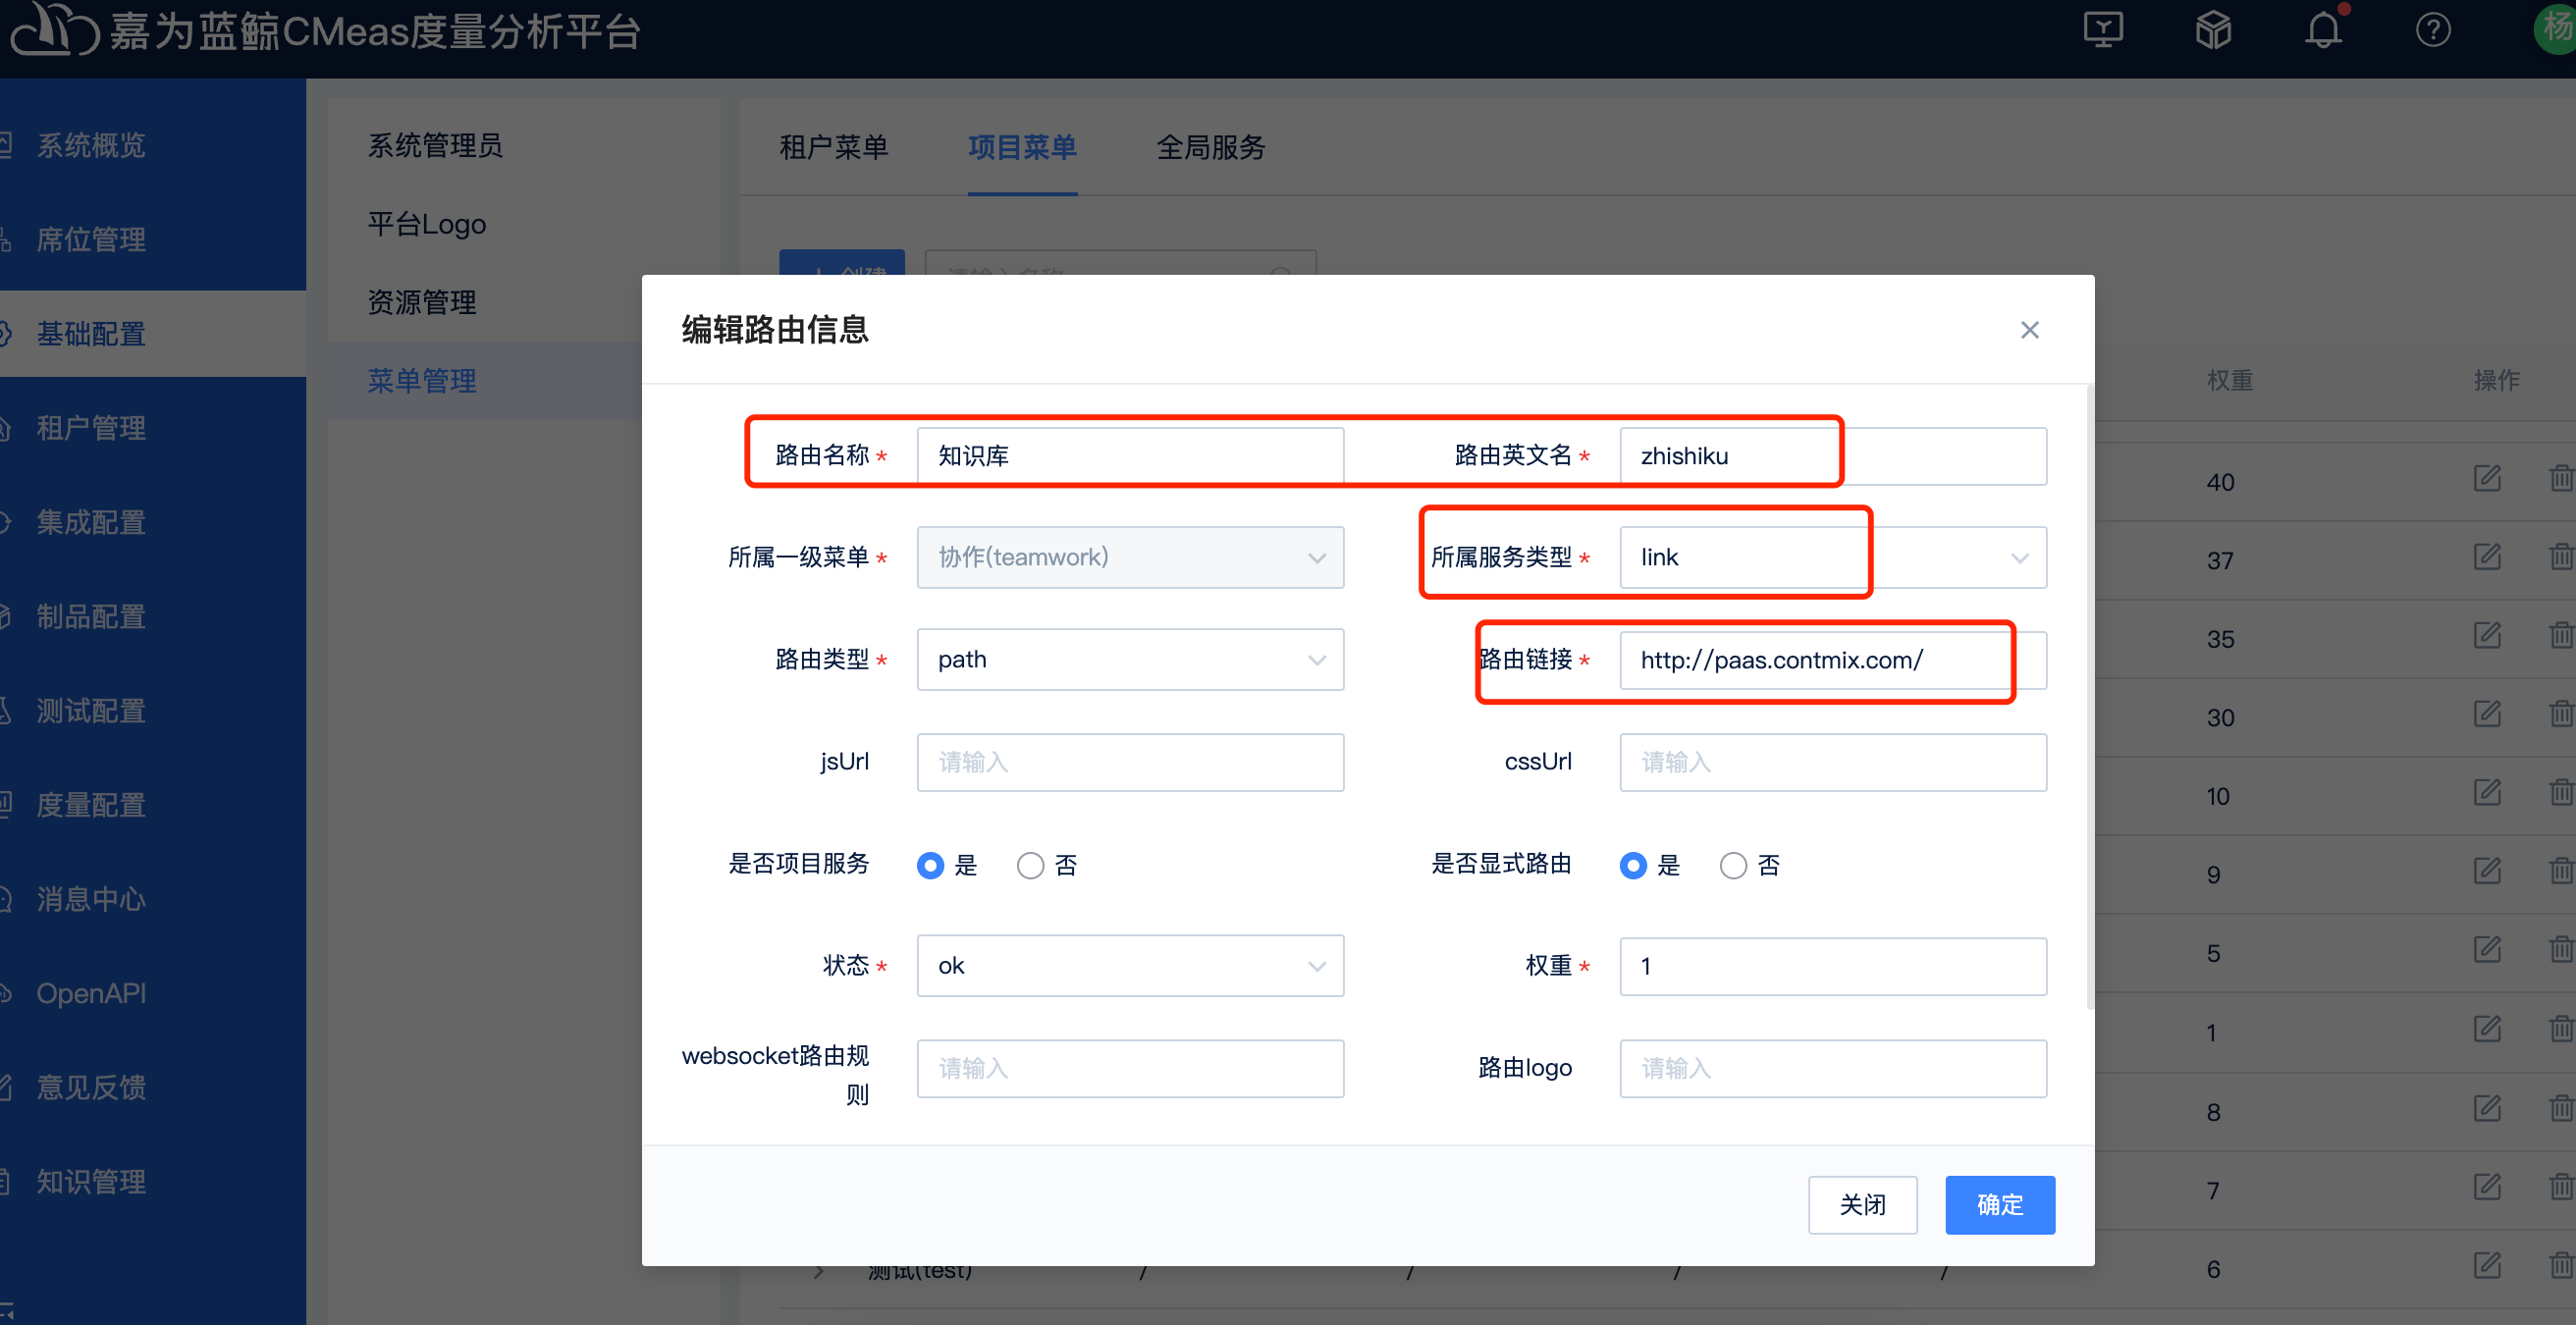Edit the row with weight 5

2487,949
